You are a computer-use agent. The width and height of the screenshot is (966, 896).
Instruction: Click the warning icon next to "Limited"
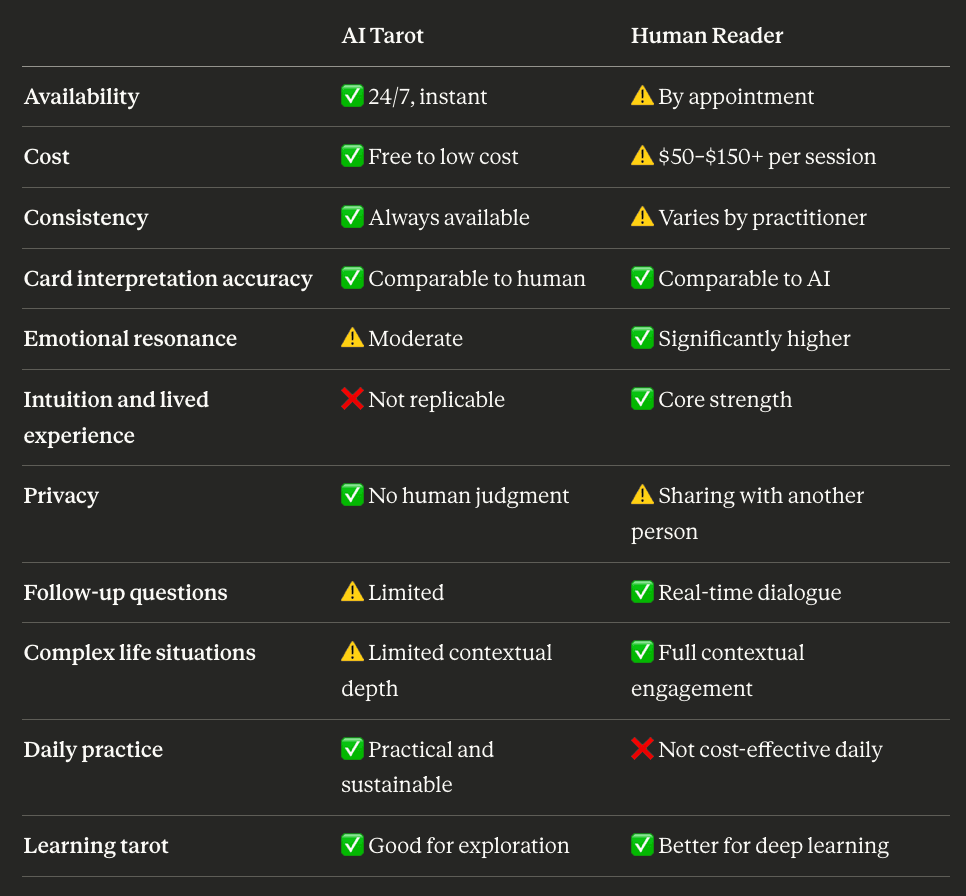352,592
